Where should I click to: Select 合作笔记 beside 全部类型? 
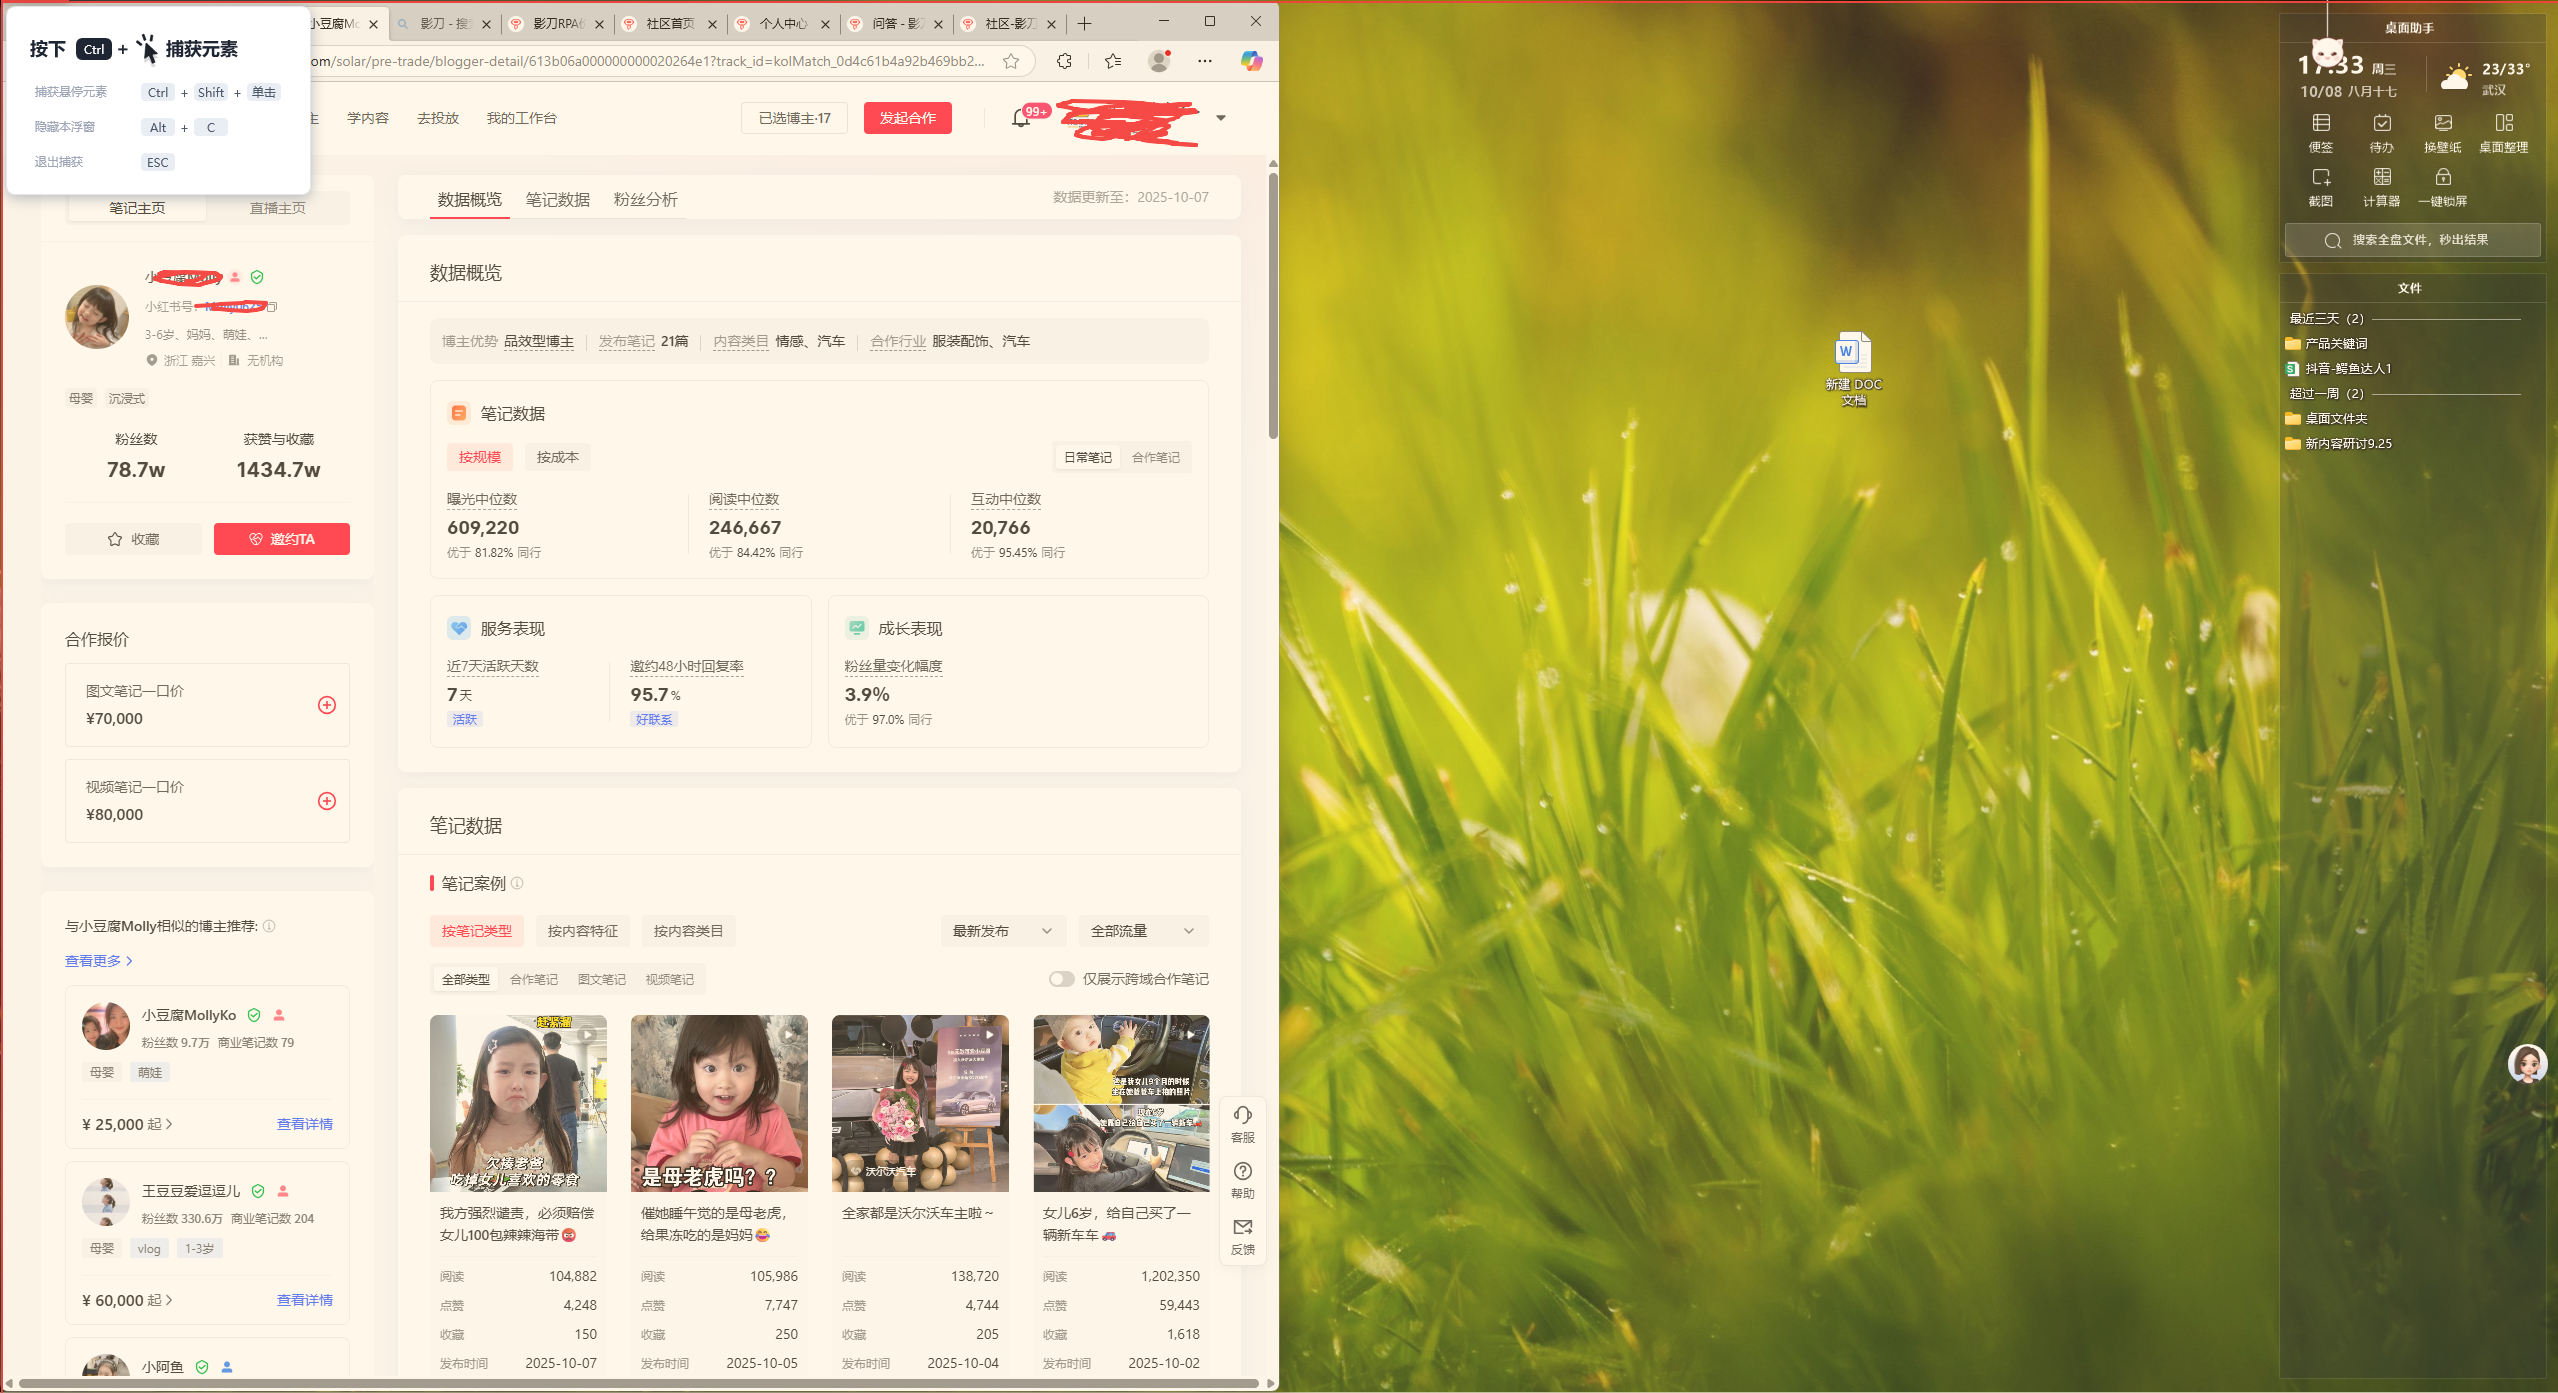[x=534, y=979]
